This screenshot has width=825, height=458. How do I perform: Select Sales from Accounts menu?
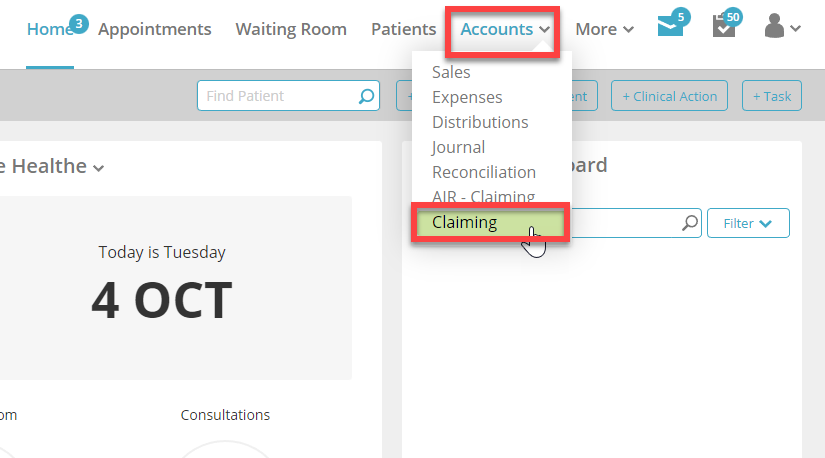(x=451, y=72)
